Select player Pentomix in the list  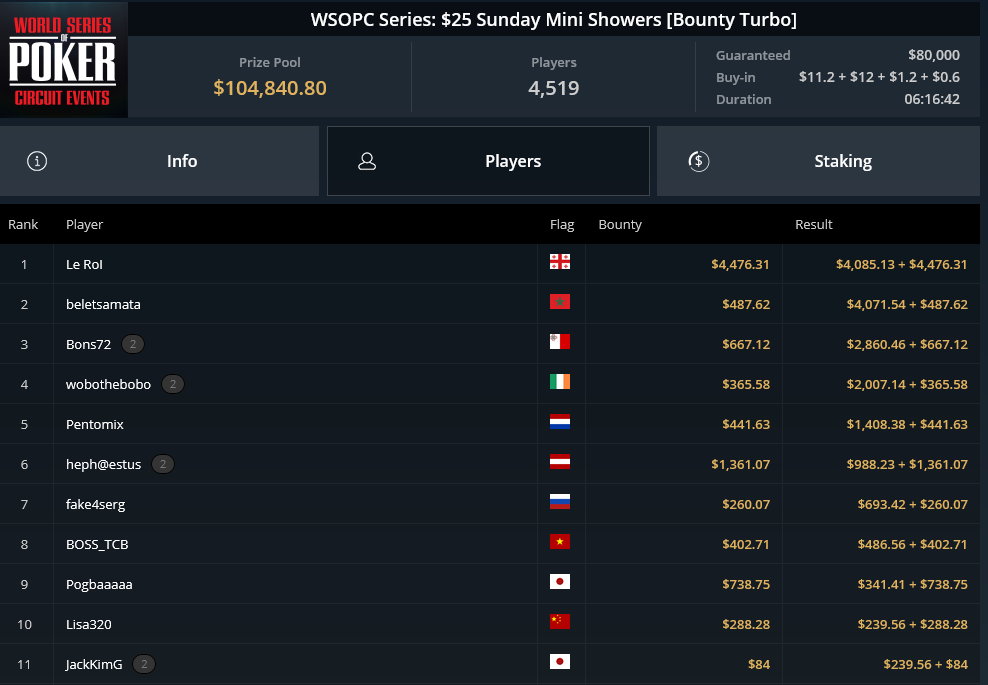490,424
